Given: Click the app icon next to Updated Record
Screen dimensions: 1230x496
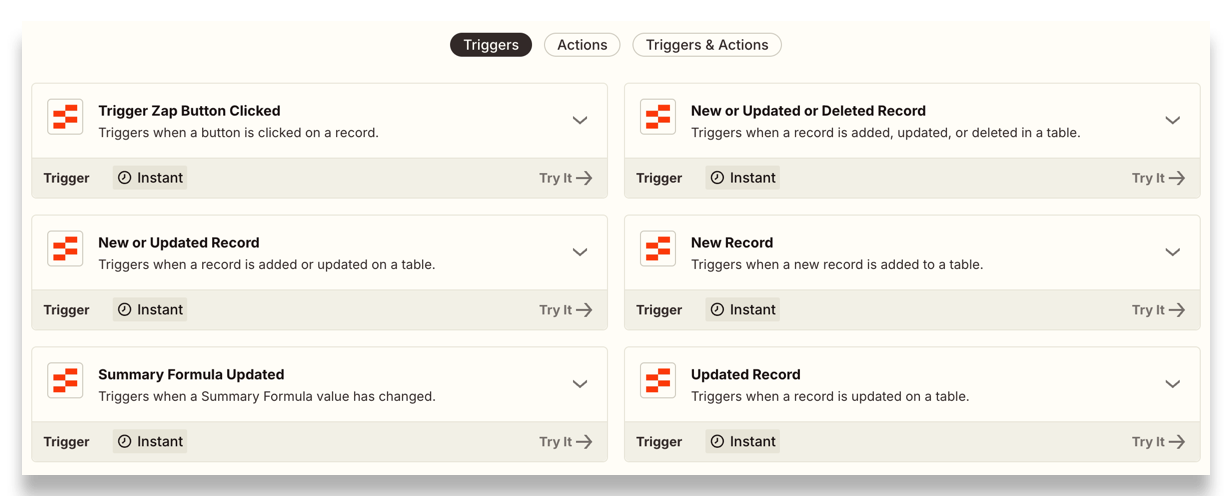Looking at the screenshot, I should point(658,381).
